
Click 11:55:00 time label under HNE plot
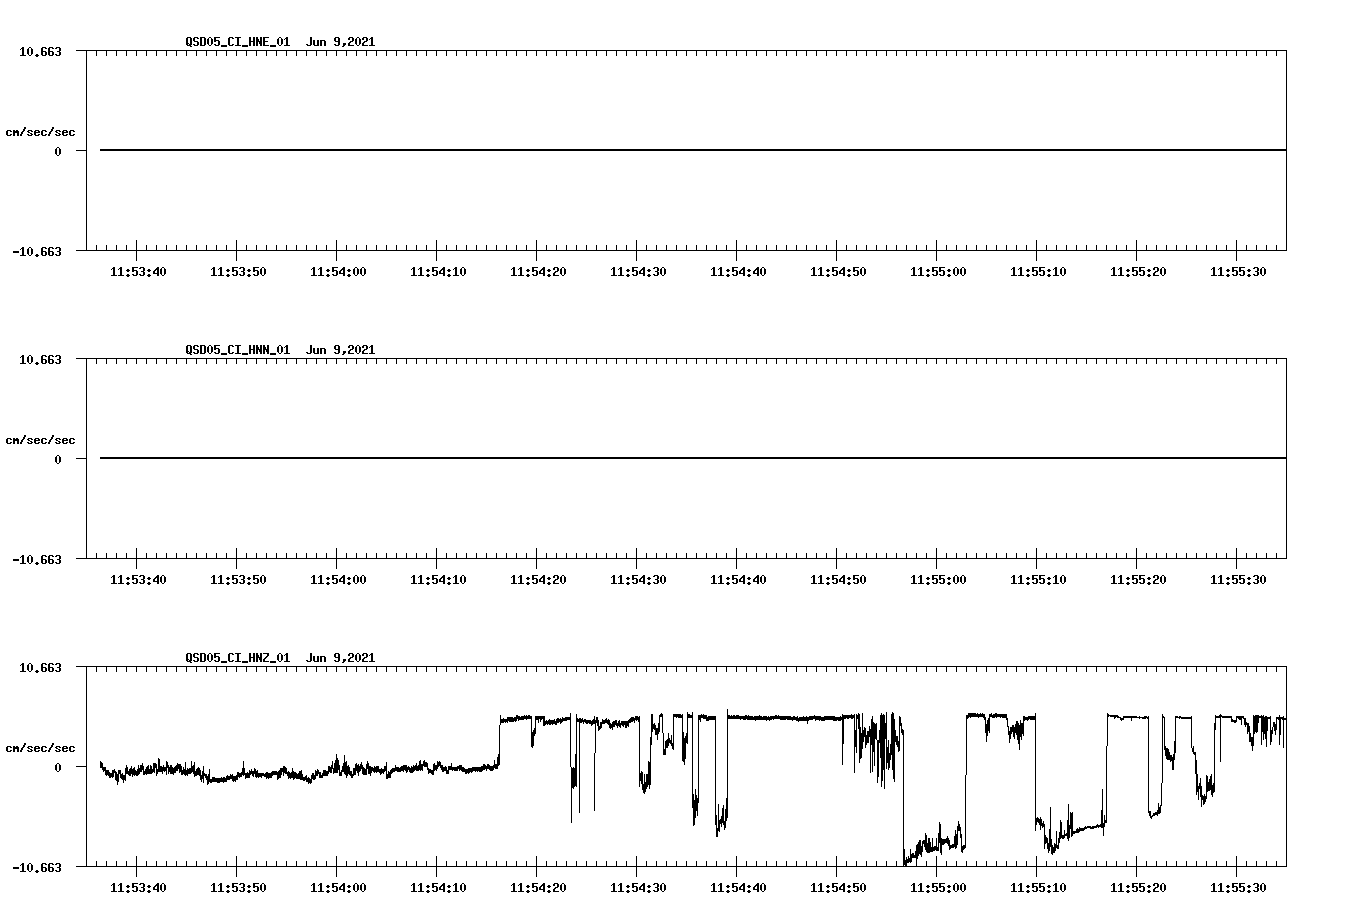click(938, 271)
